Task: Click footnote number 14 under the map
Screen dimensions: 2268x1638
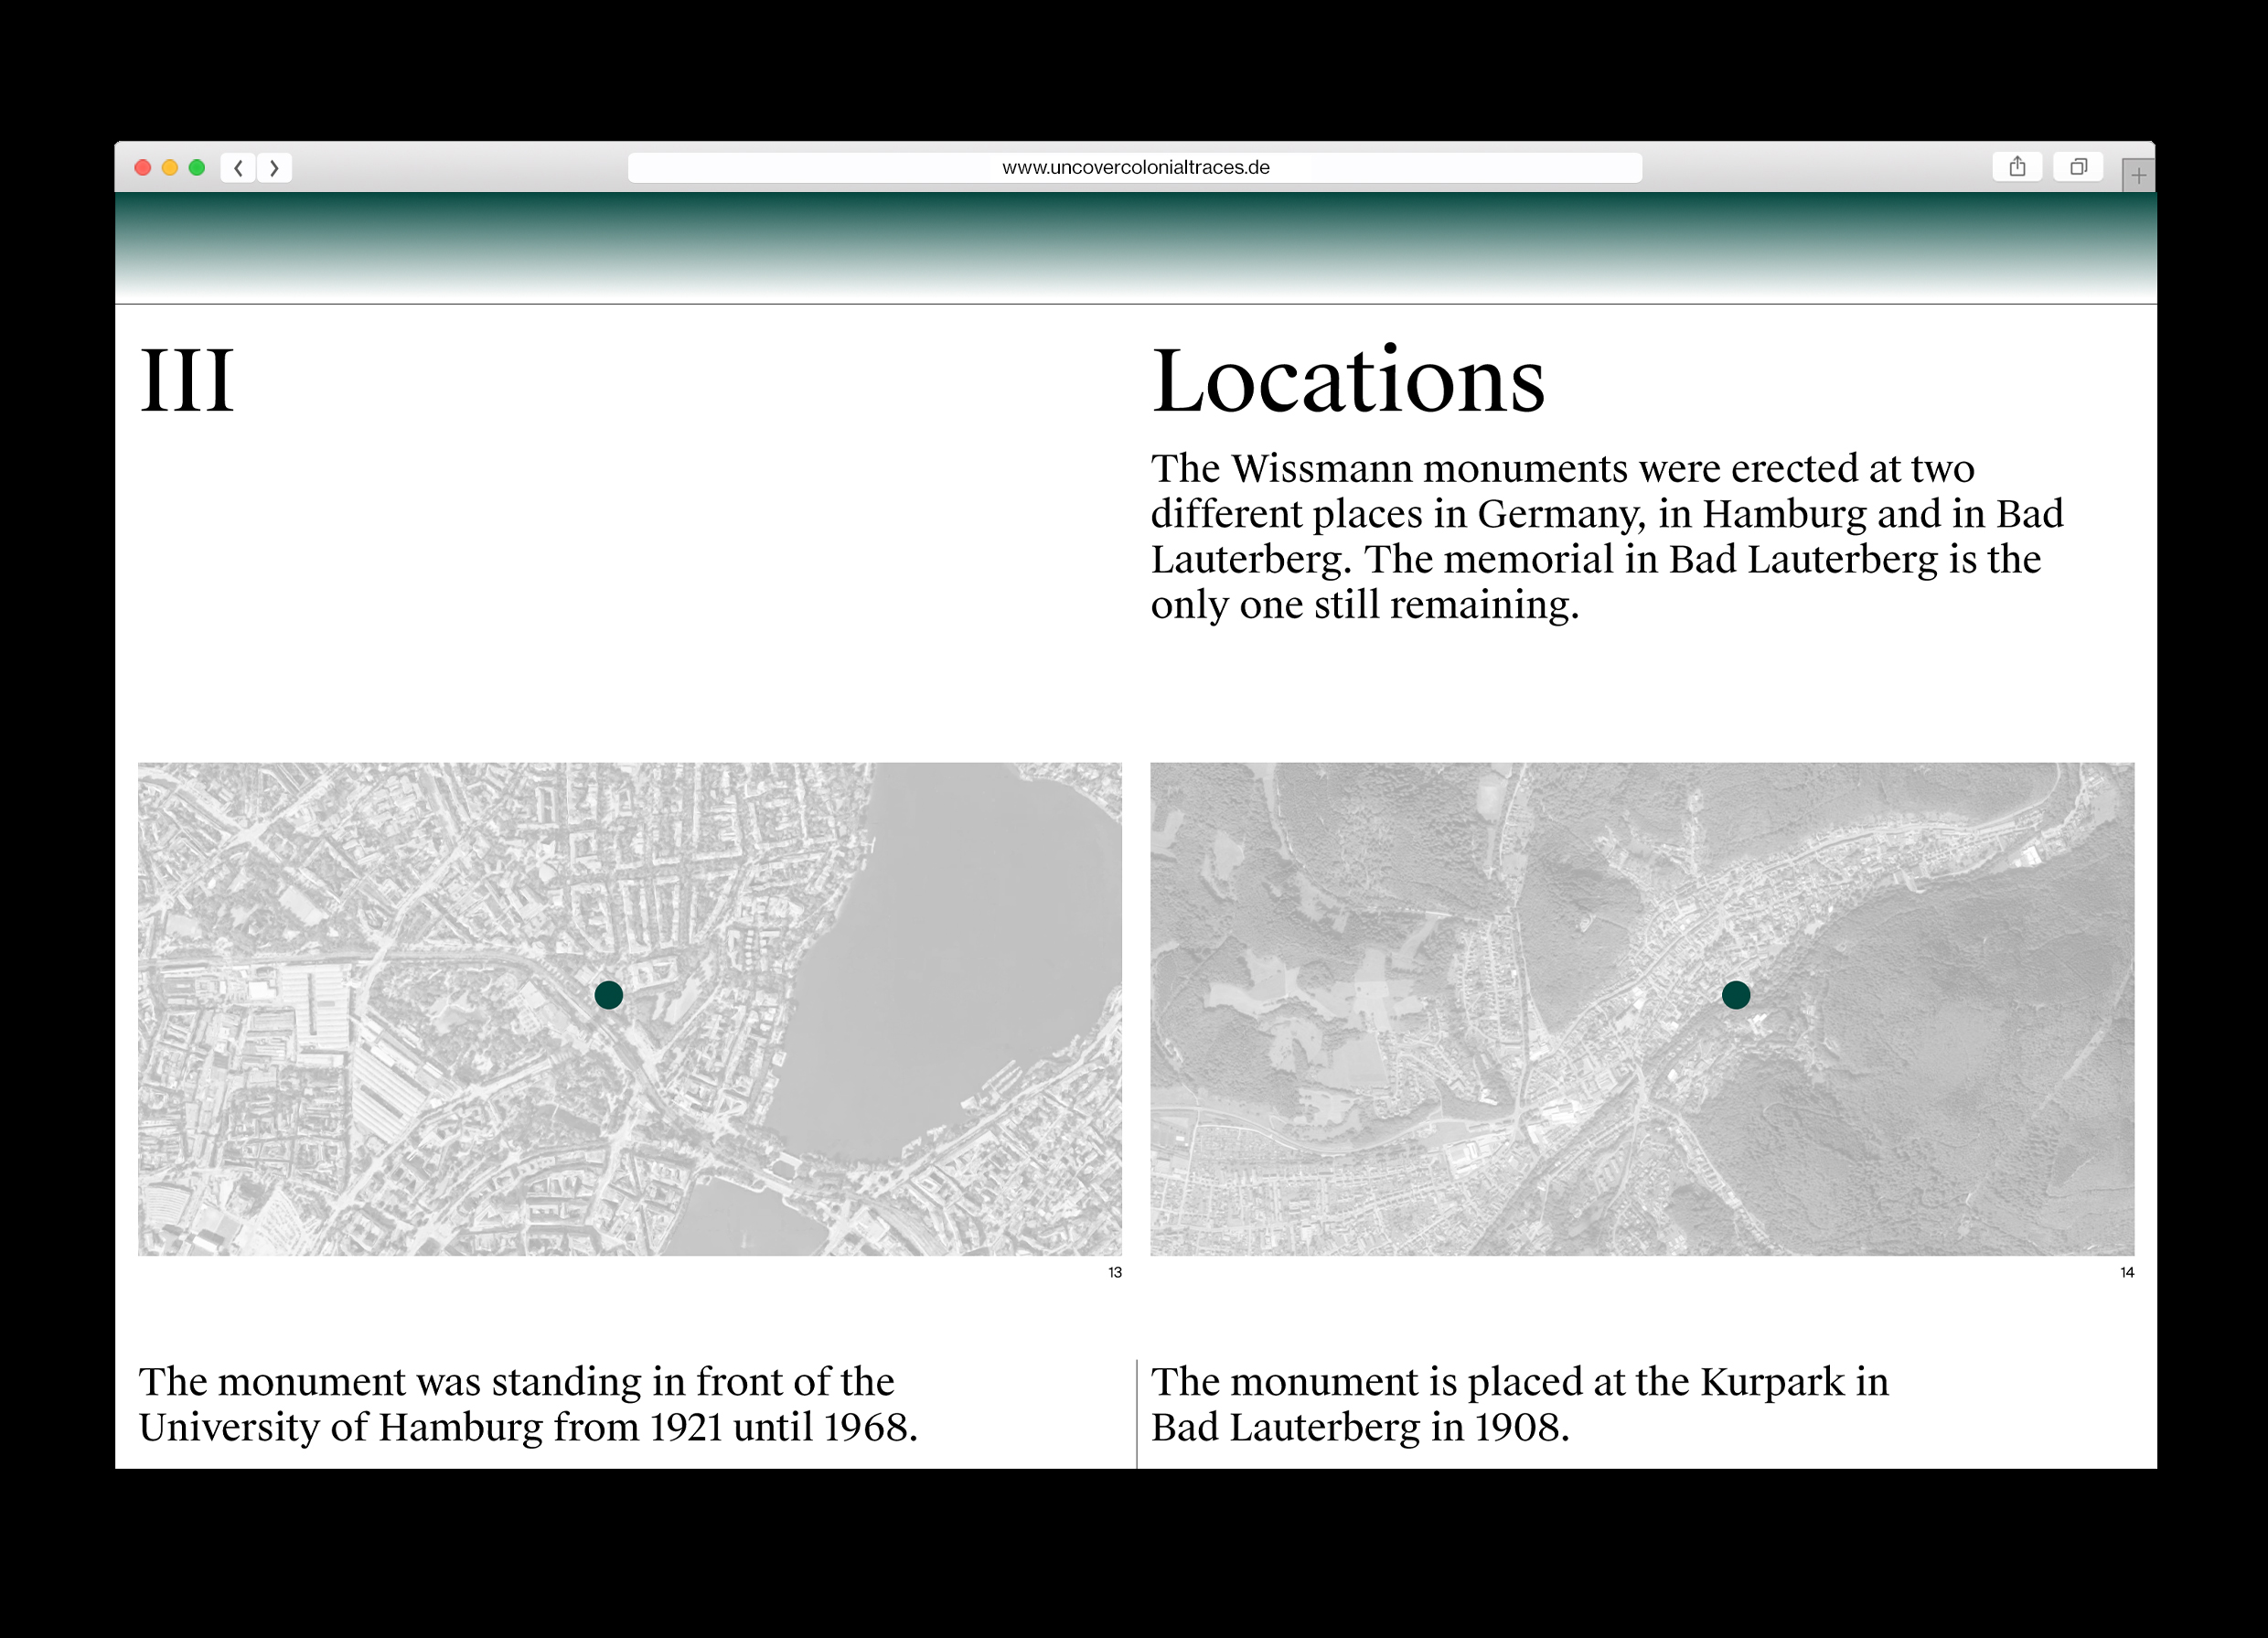Action: coord(2127,1273)
